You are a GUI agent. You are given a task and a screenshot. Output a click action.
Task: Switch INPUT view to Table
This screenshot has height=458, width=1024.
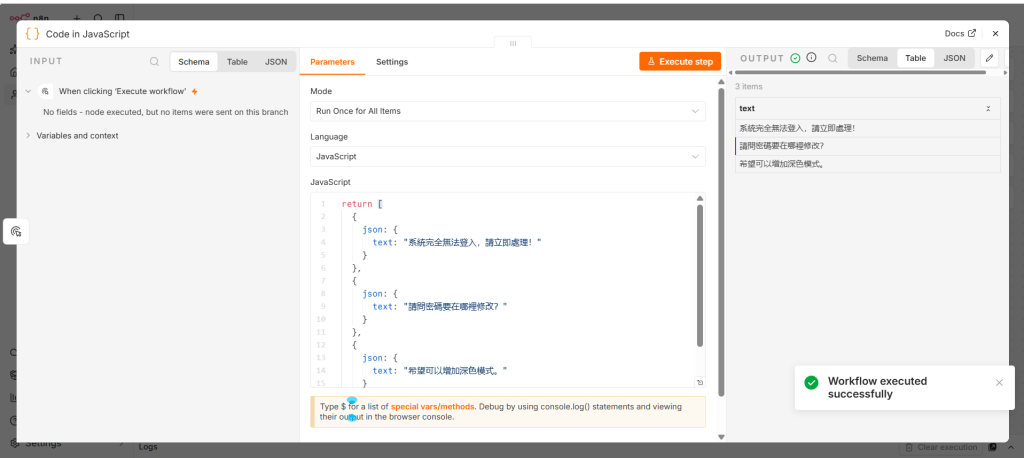tap(237, 62)
